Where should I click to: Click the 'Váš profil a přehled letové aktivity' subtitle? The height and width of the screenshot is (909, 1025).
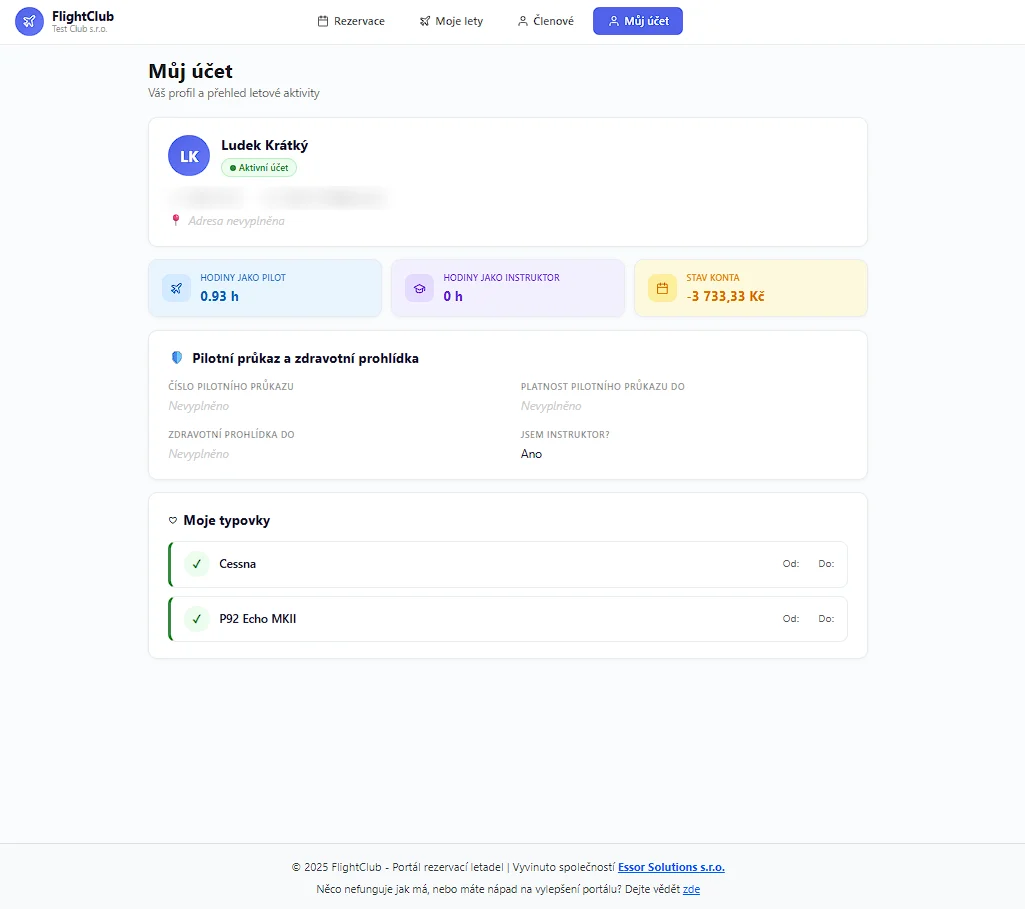(x=234, y=93)
